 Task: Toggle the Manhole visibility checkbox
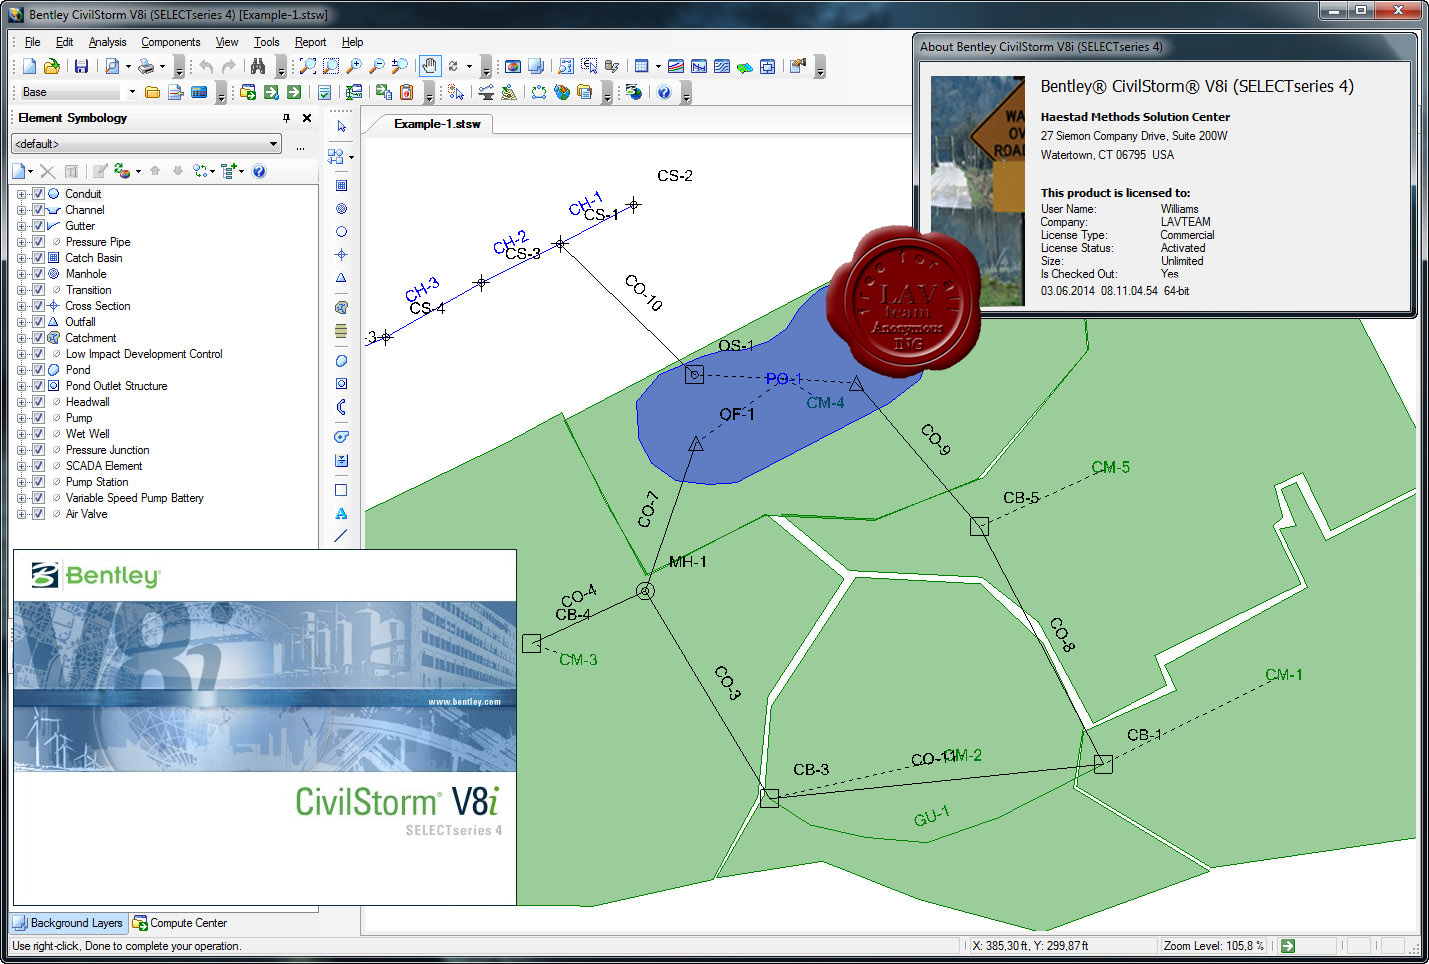[38, 274]
